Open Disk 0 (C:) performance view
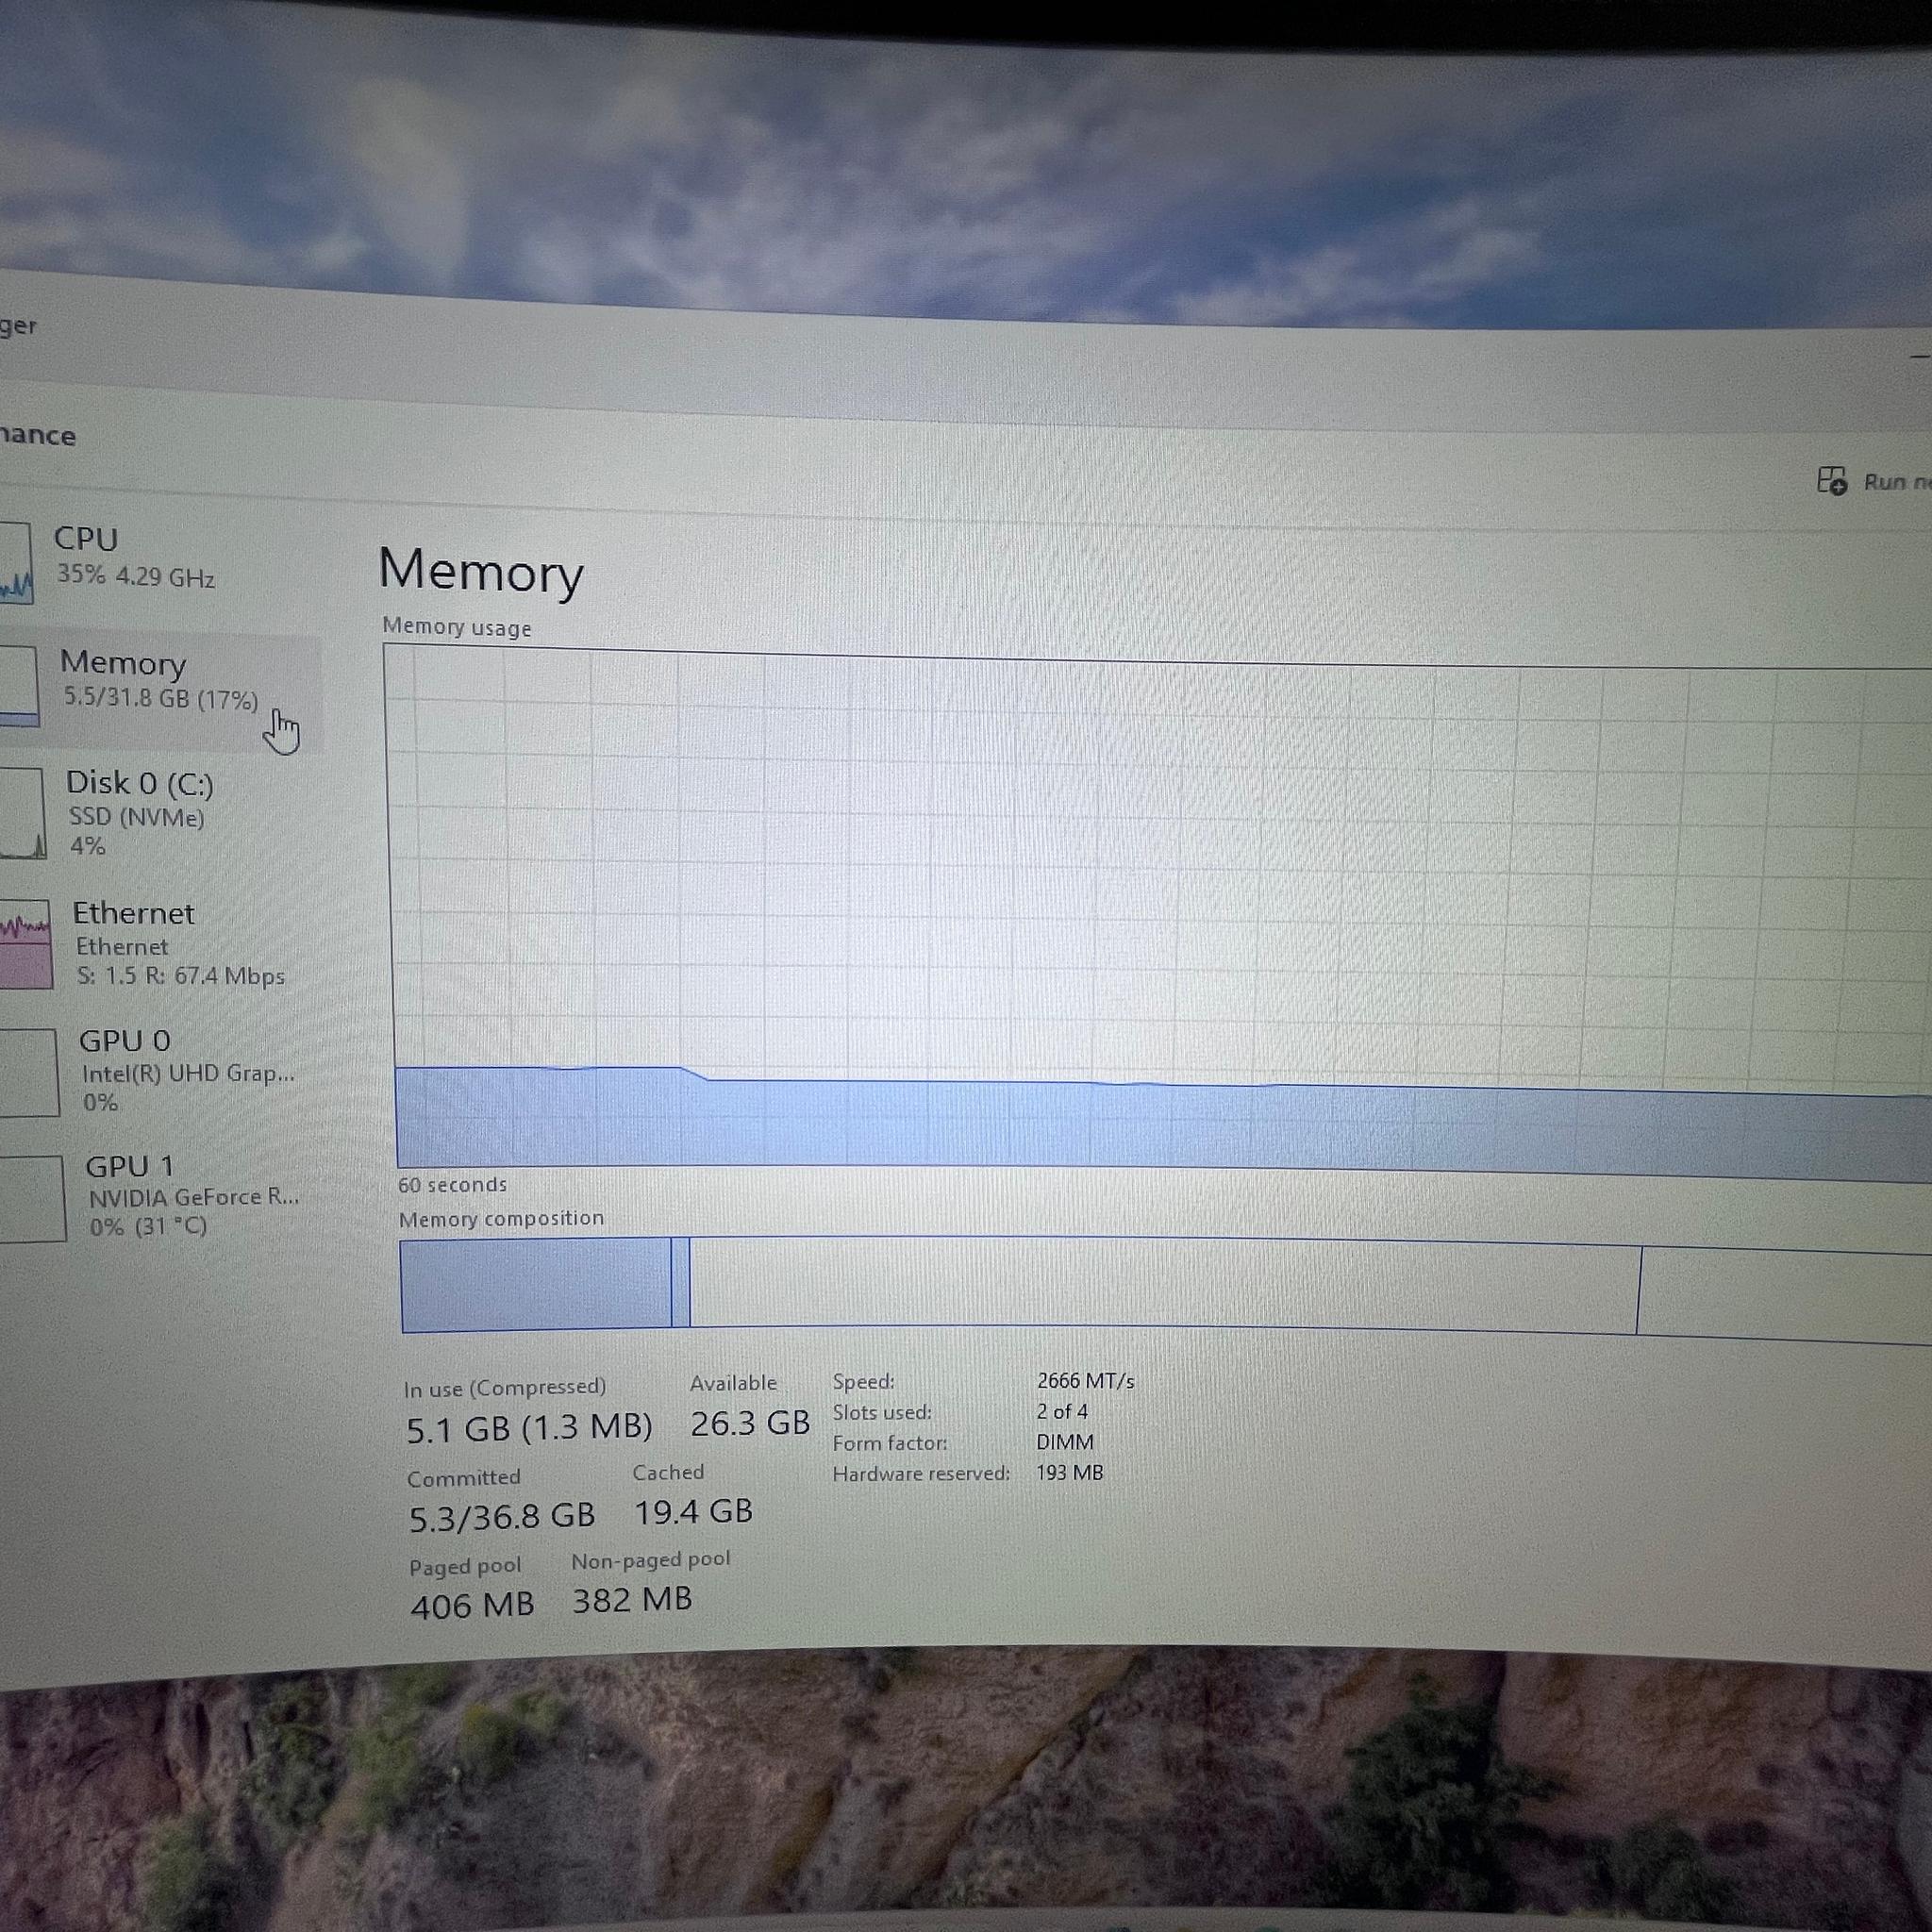1932x1932 pixels. (x=162, y=813)
